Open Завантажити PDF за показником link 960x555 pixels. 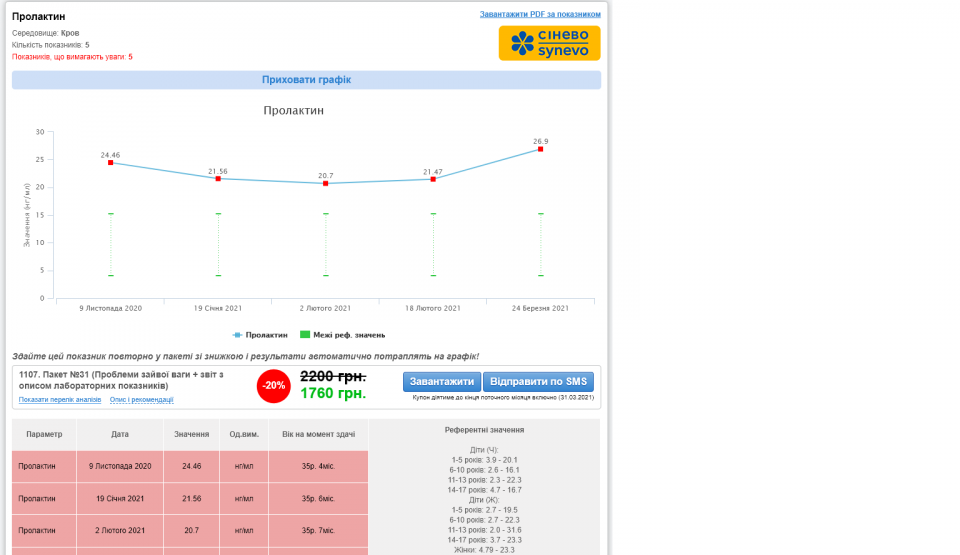tap(540, 15)
